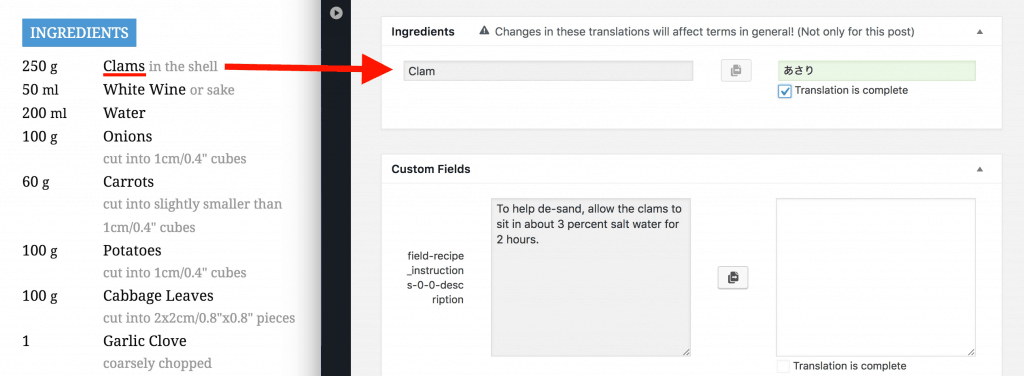Click the Ingredients panel title

423,31
